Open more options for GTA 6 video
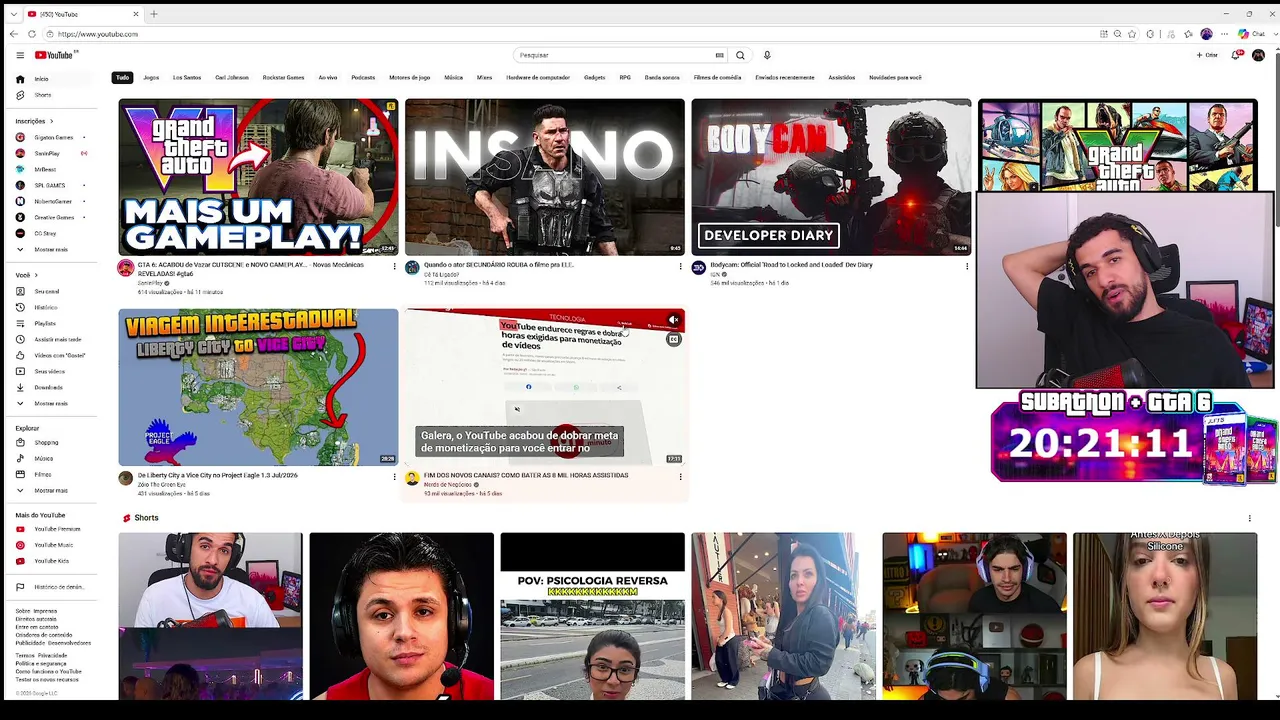 click(x=394, y=266)
